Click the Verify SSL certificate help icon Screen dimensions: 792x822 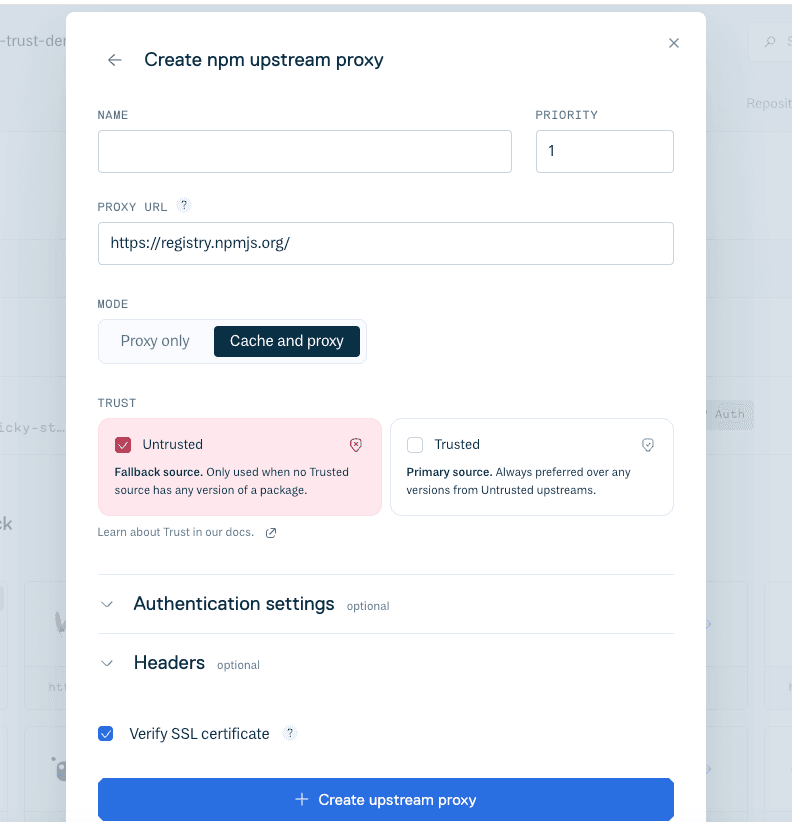click(x=290, y=733)
